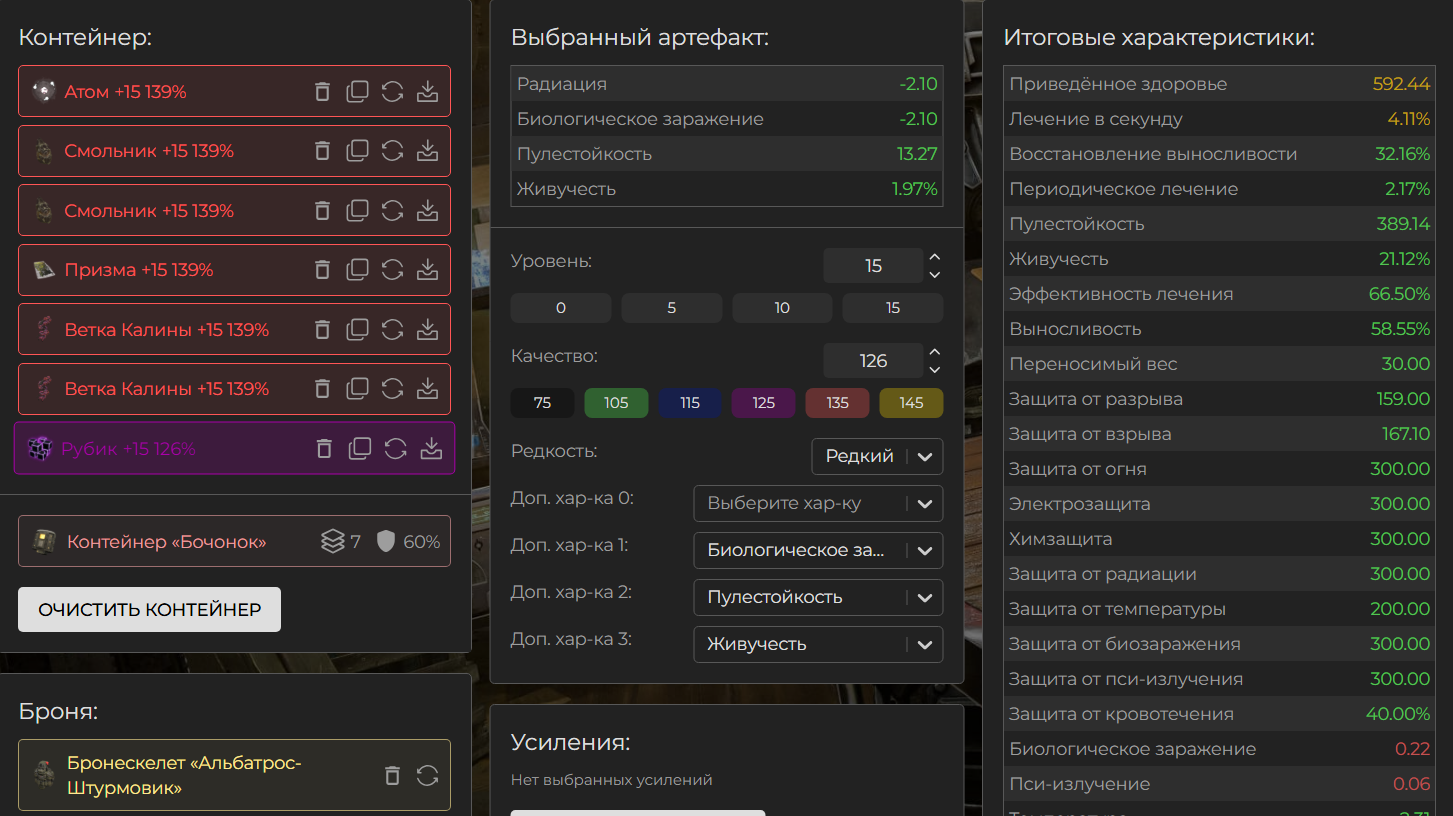Viewport: 1453px width, 816px height.
Task: Click Защита от взрыва 167.10 row
Action: point(1220,434)
